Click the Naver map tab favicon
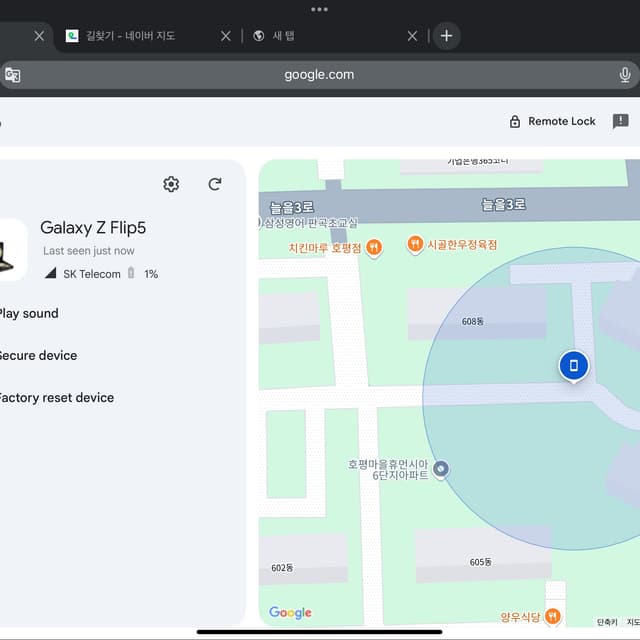 [x=72, y=36]
